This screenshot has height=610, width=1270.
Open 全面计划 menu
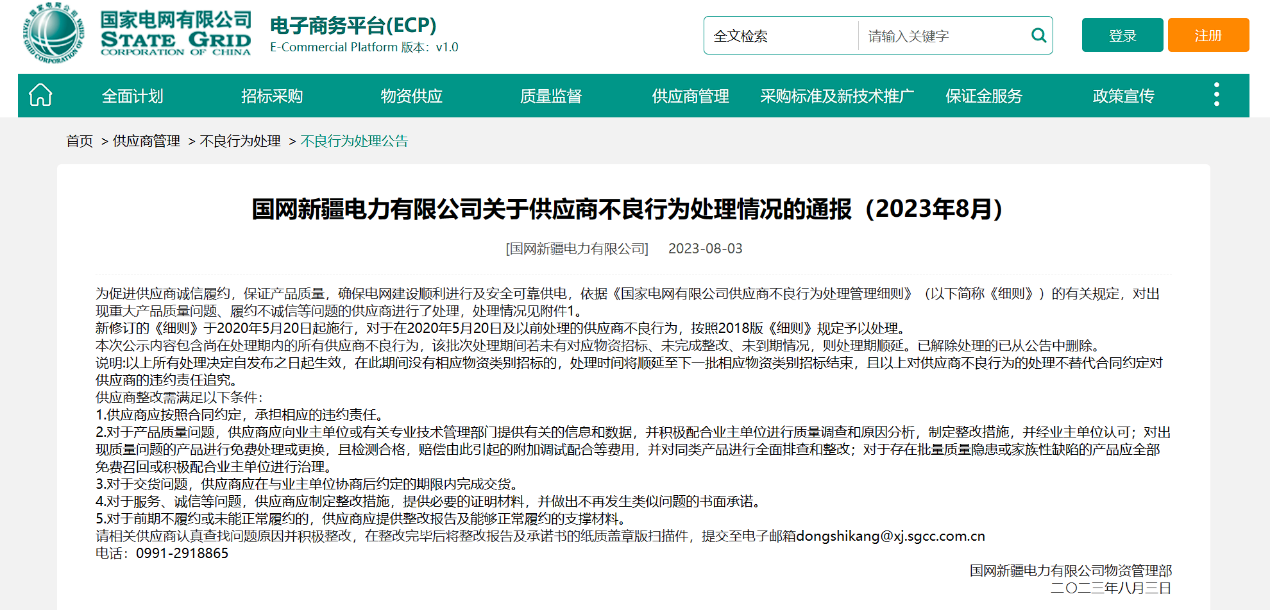point(132,96)
